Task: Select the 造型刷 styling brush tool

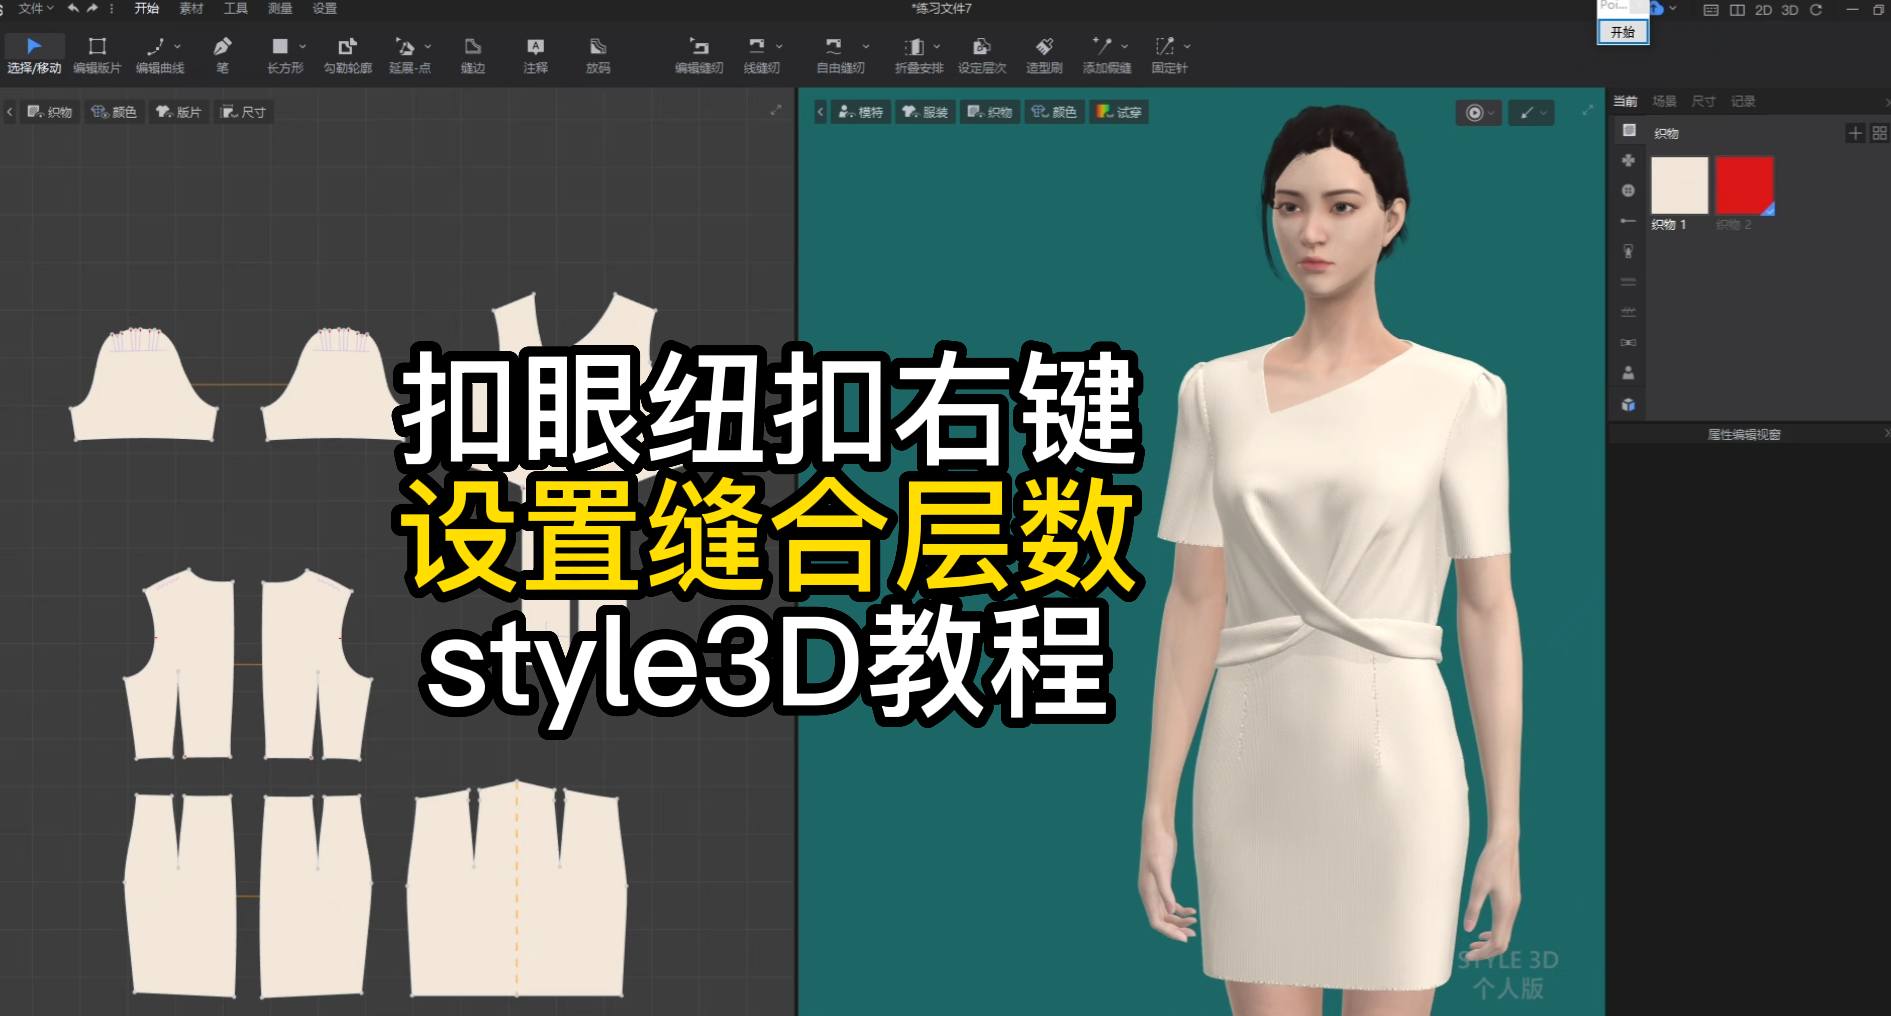Action: coord(1044,55)
